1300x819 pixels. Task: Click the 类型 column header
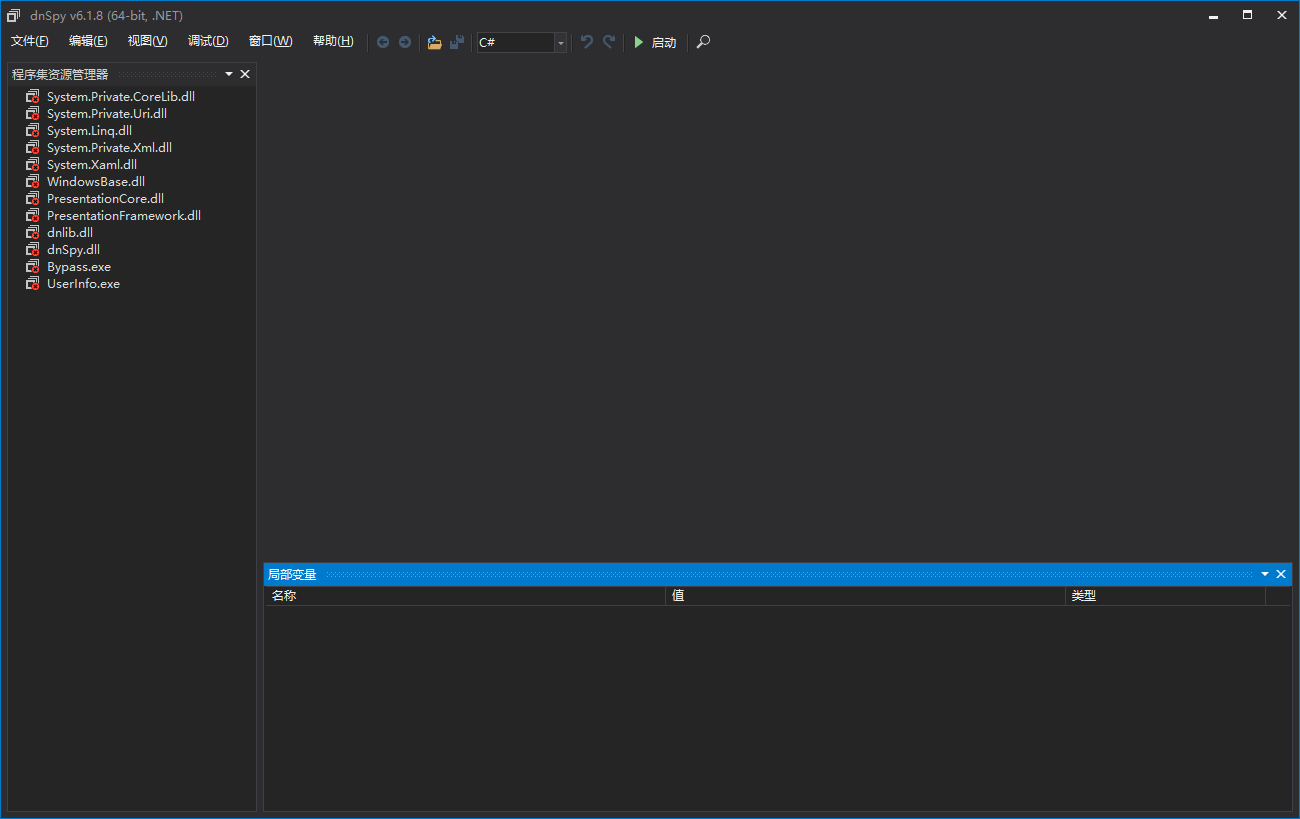click(x=1166, y=596)
